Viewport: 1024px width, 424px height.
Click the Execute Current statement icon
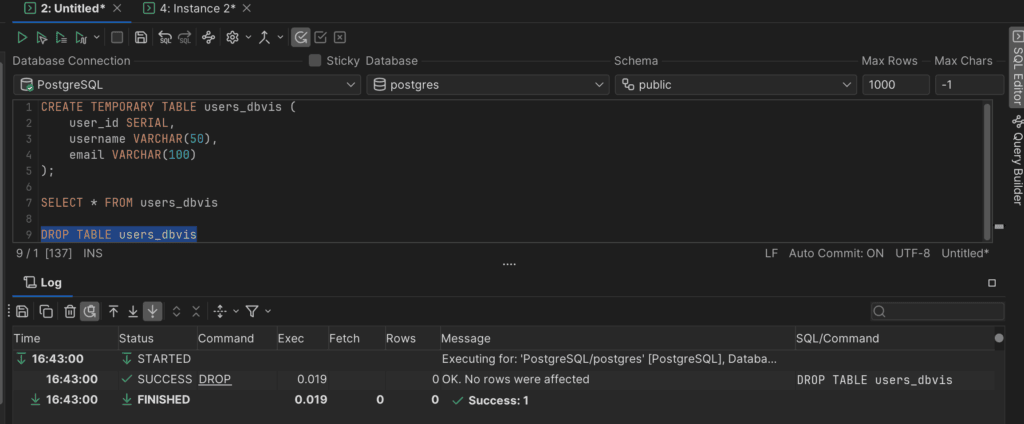[x=42, y=38]
